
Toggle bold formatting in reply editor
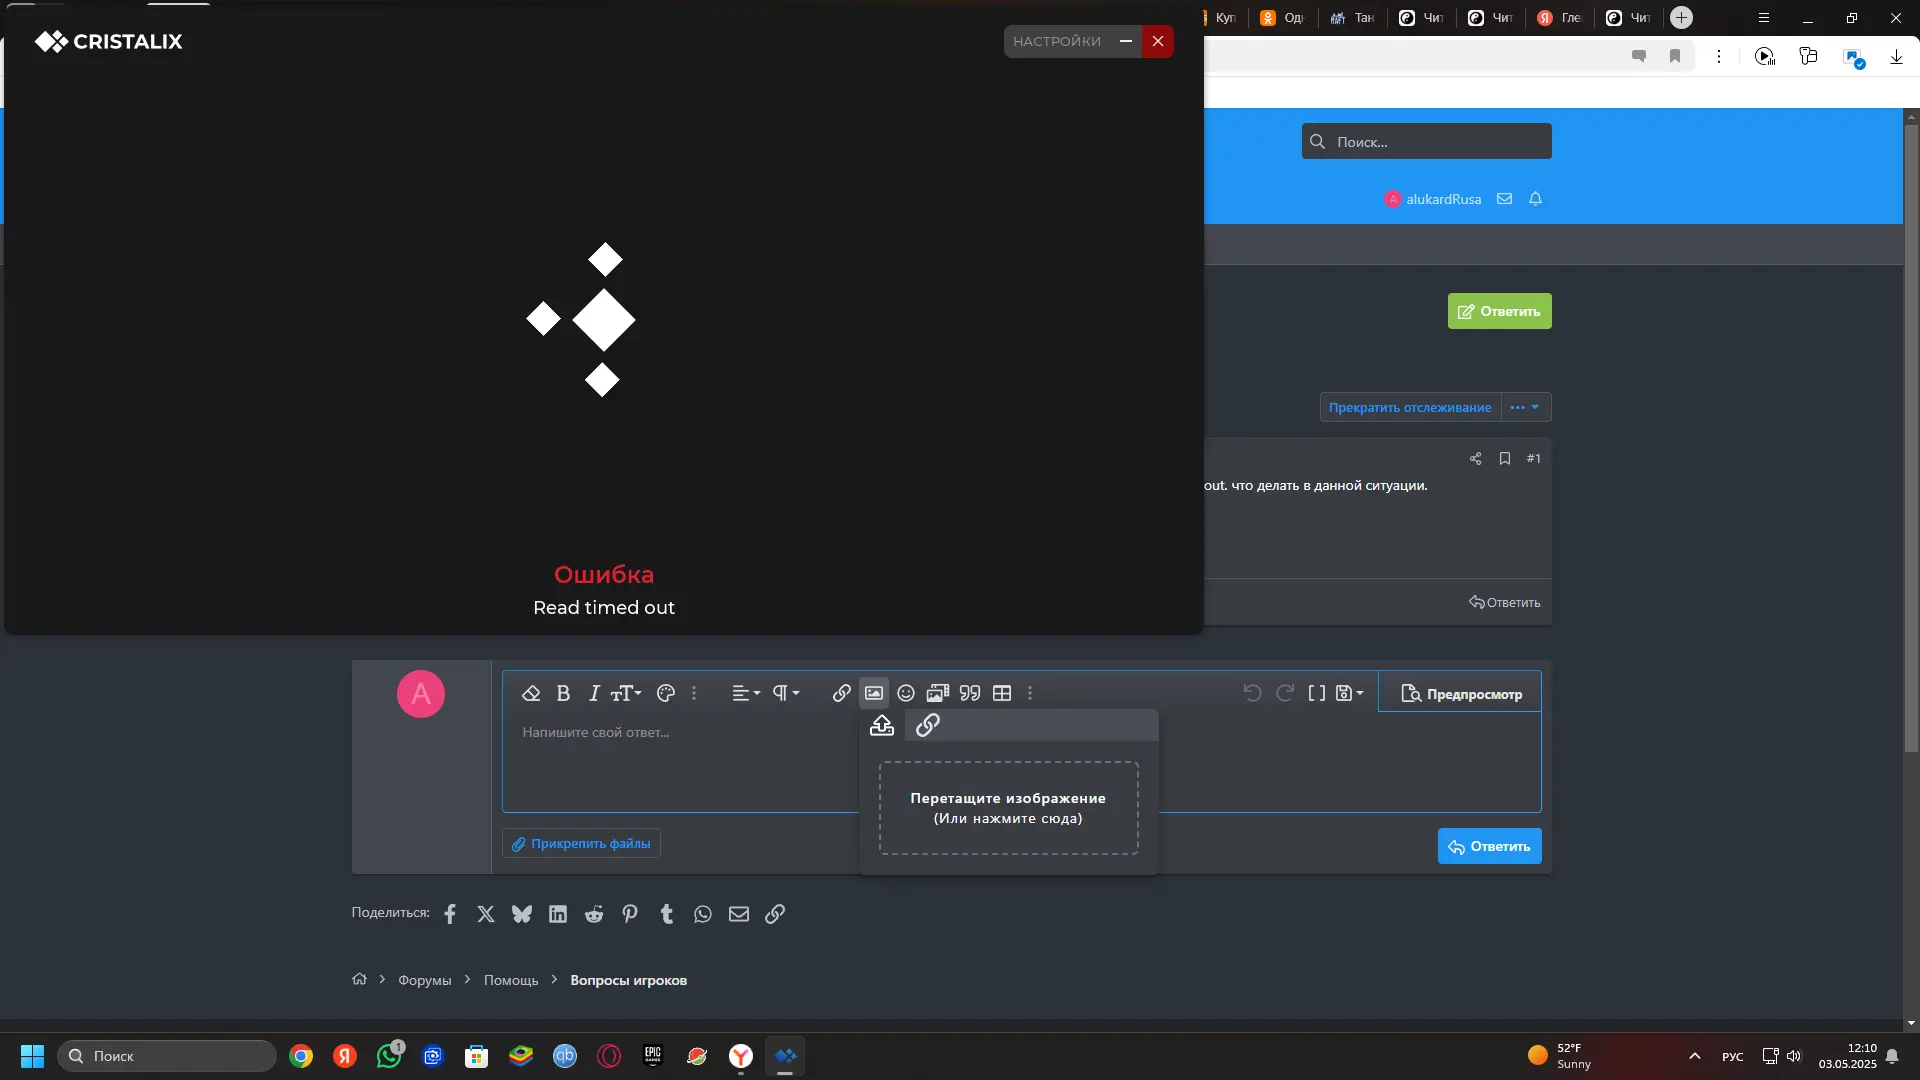point(563,693)
